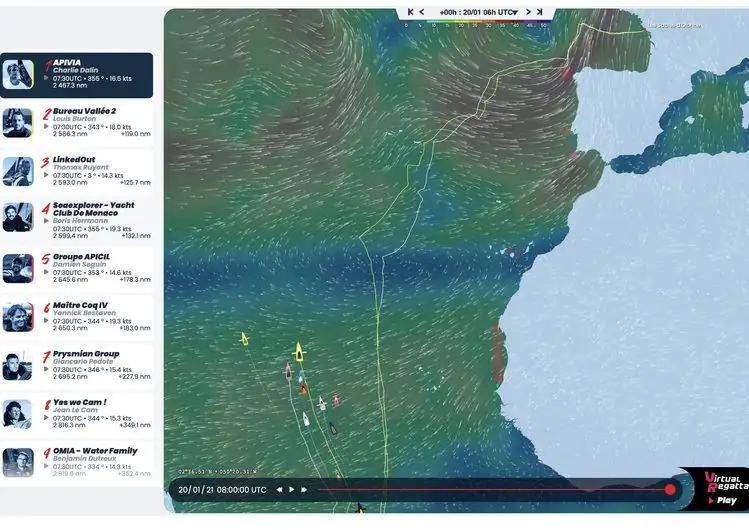Select the APIVIA Charlie Dalin card
The width and height of the screenshot is (749, 530).
pyautogui.click(x=76, y=75)
